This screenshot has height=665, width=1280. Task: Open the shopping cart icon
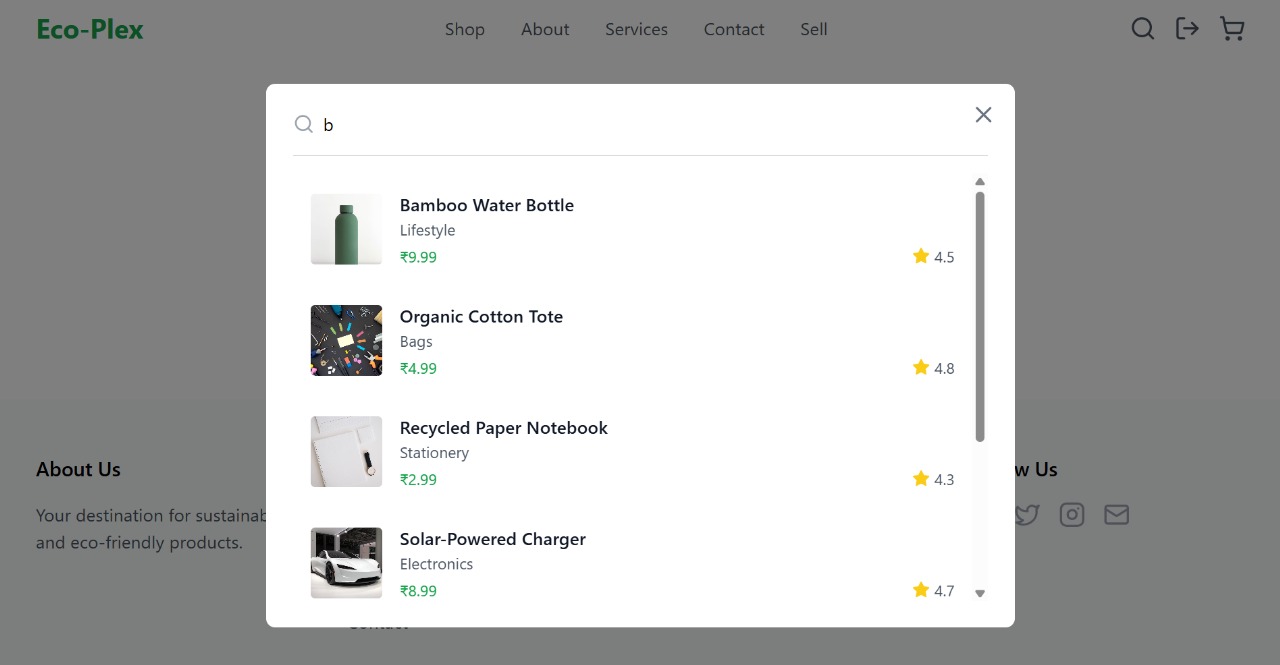[1232, 29]
